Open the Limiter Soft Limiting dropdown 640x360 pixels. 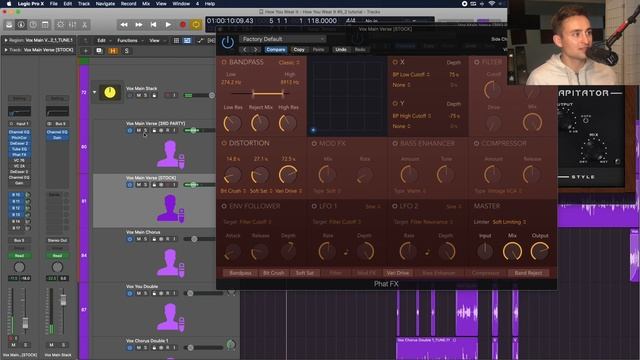tap(509, 222)
